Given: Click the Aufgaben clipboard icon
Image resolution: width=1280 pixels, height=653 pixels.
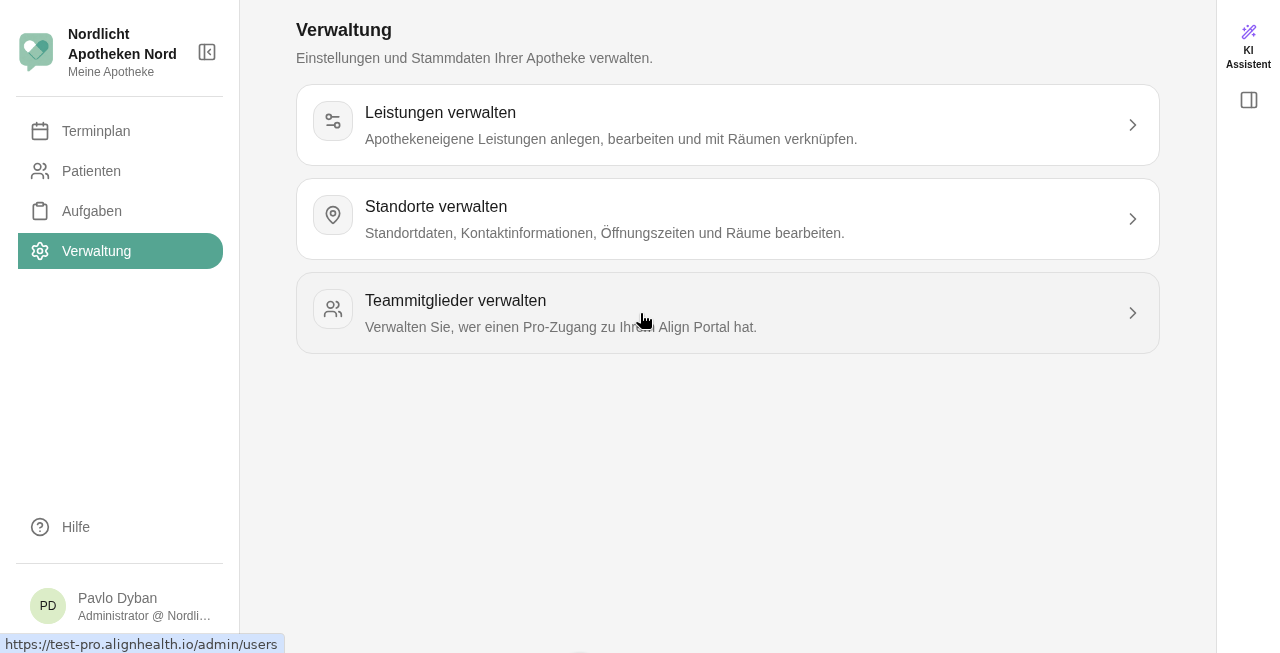Looking at the screenshot, I should (x=40, y=211).
